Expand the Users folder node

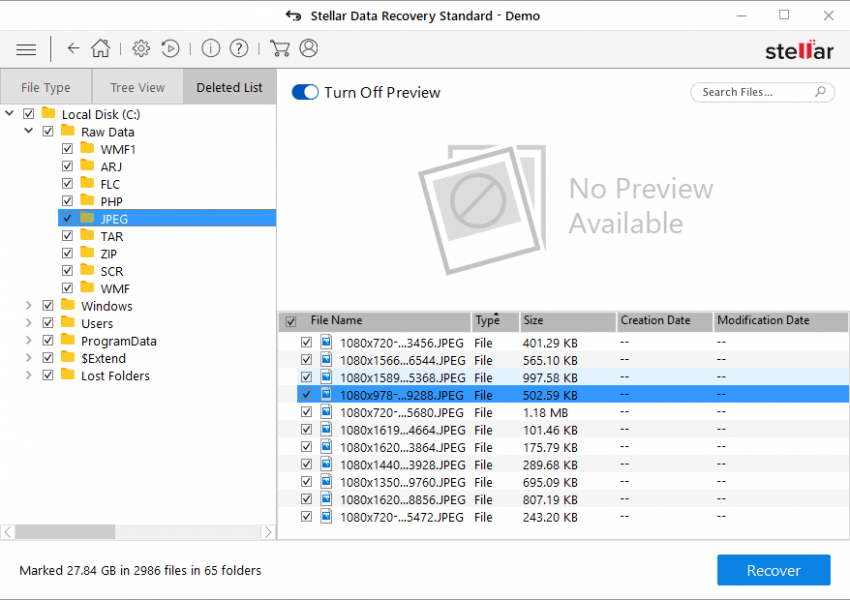[x=29, y=323]
